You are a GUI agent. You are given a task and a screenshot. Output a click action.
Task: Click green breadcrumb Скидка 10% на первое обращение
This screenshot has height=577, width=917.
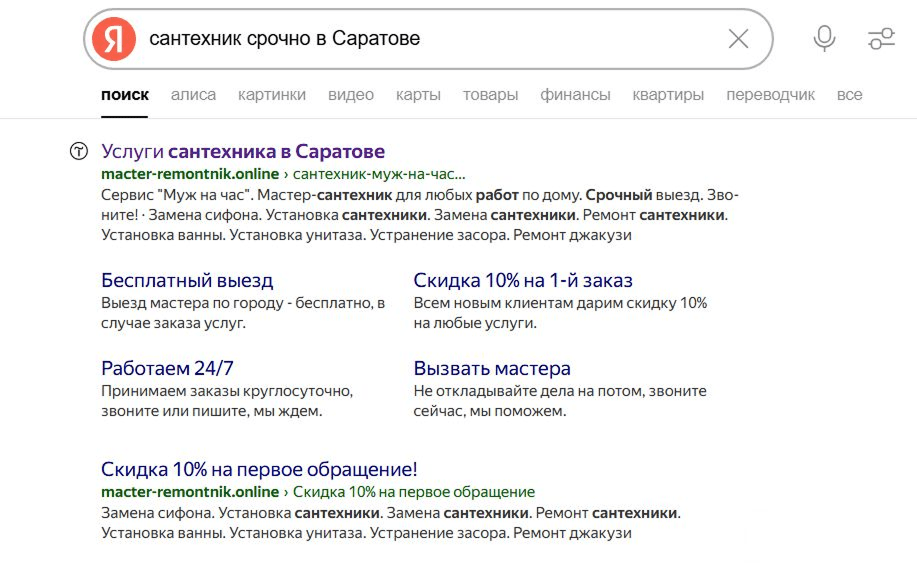(x=413, y=492)
